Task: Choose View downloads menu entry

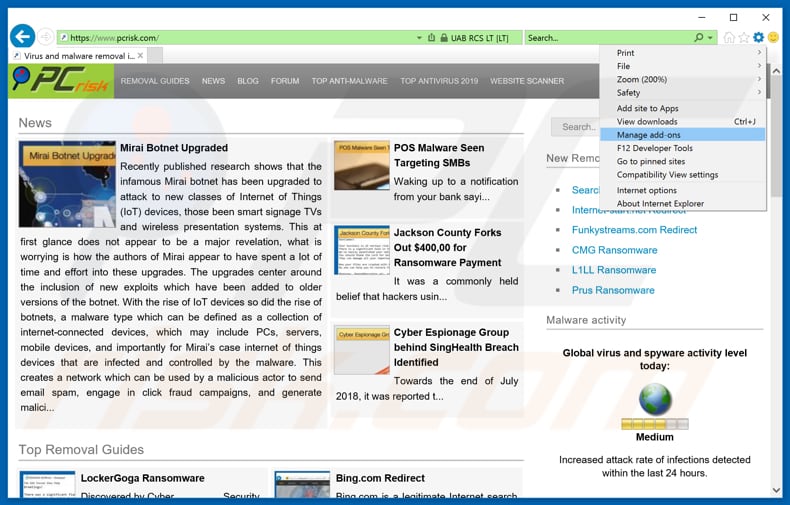Action: 682,121
